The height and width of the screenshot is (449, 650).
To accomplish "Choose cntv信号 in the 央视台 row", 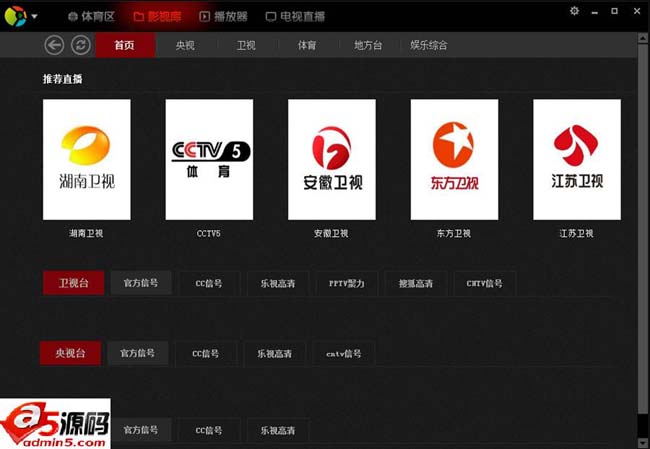I will [344, 354].
